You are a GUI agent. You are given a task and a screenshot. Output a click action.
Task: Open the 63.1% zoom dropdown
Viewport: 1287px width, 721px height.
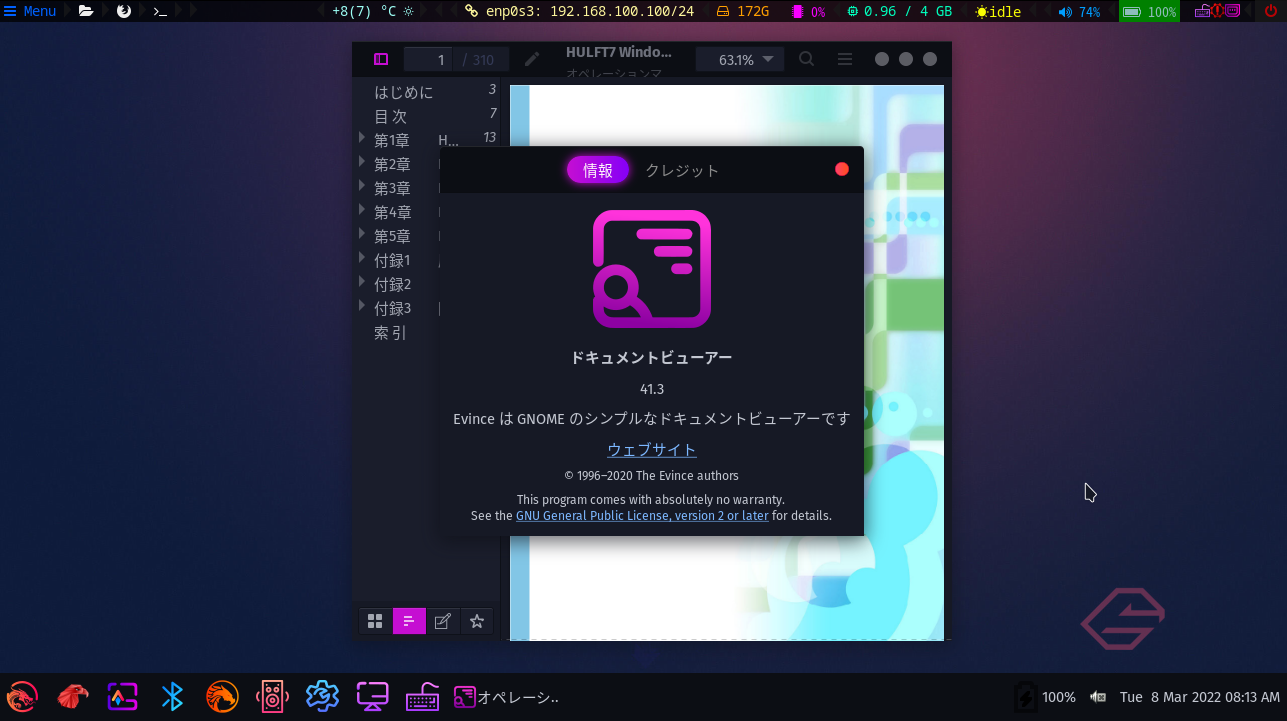(x=741, y=60)
